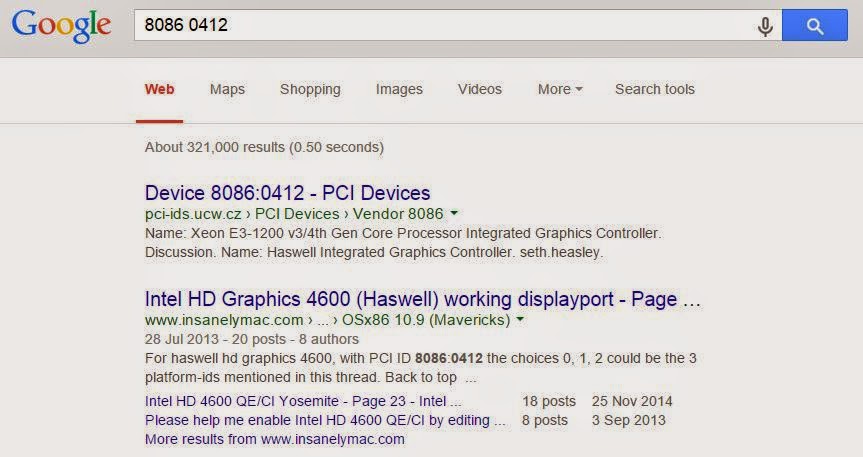
Task: Click the result count text About 321,000 results
Action: pos(264,148)
